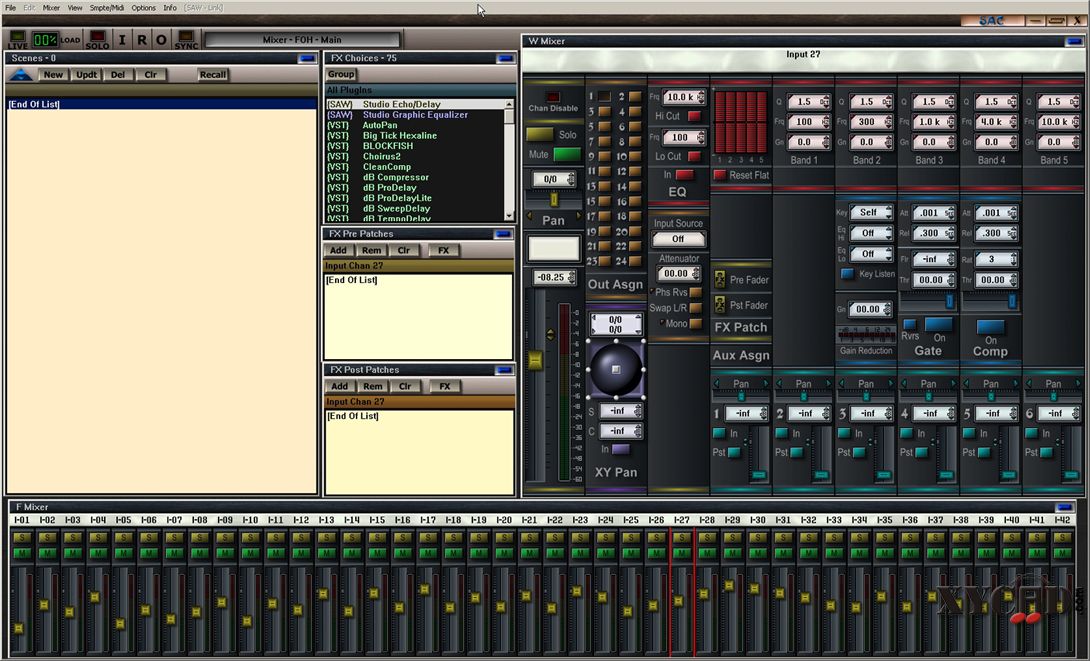Click FX button in FX Post Patches panel
The height and width of the screenshot is (661, 1090).
[445, 386]
